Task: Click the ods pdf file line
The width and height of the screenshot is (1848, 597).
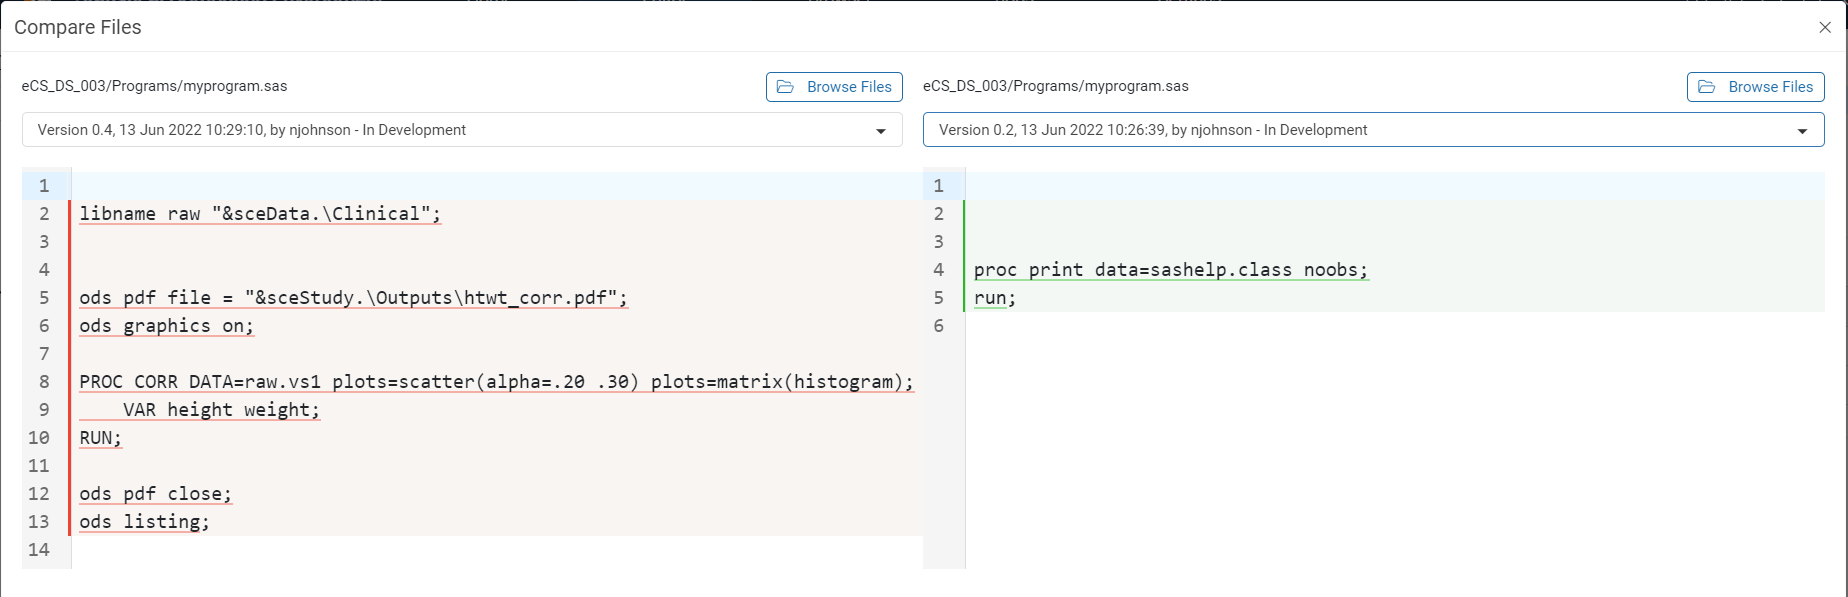Action: click(x=353, y=298)
